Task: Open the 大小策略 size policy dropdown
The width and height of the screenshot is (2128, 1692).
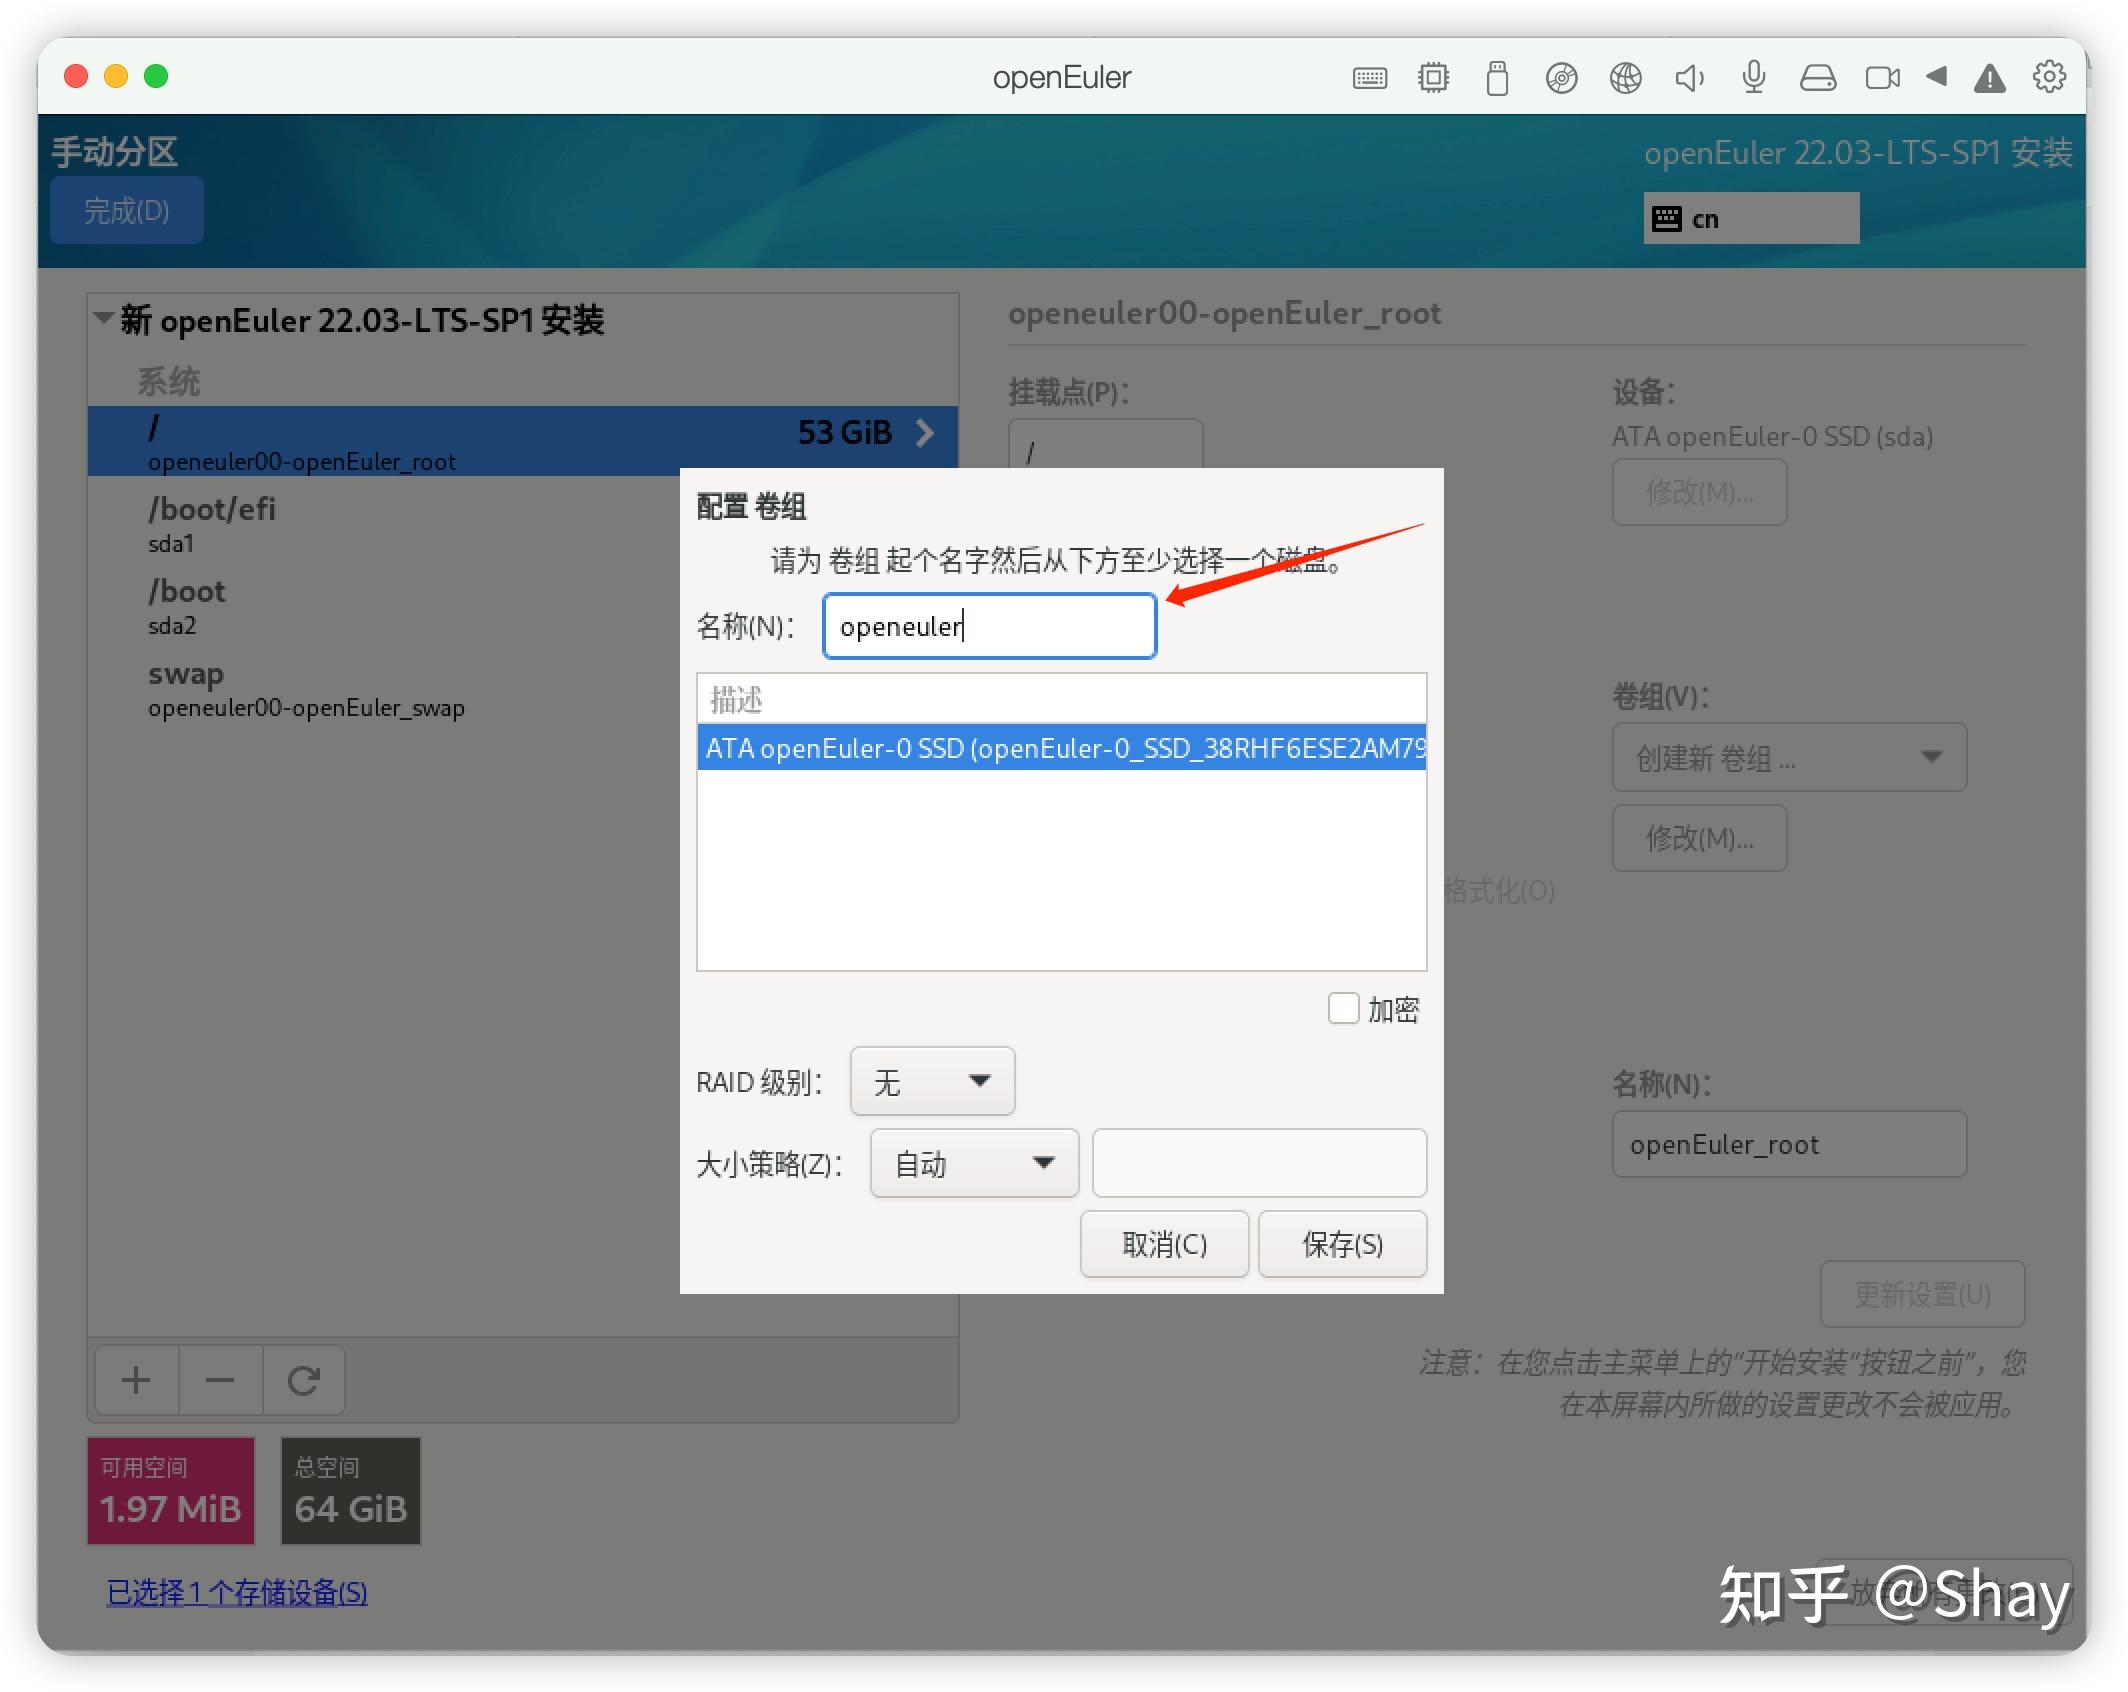Action: click(973, 1163)
